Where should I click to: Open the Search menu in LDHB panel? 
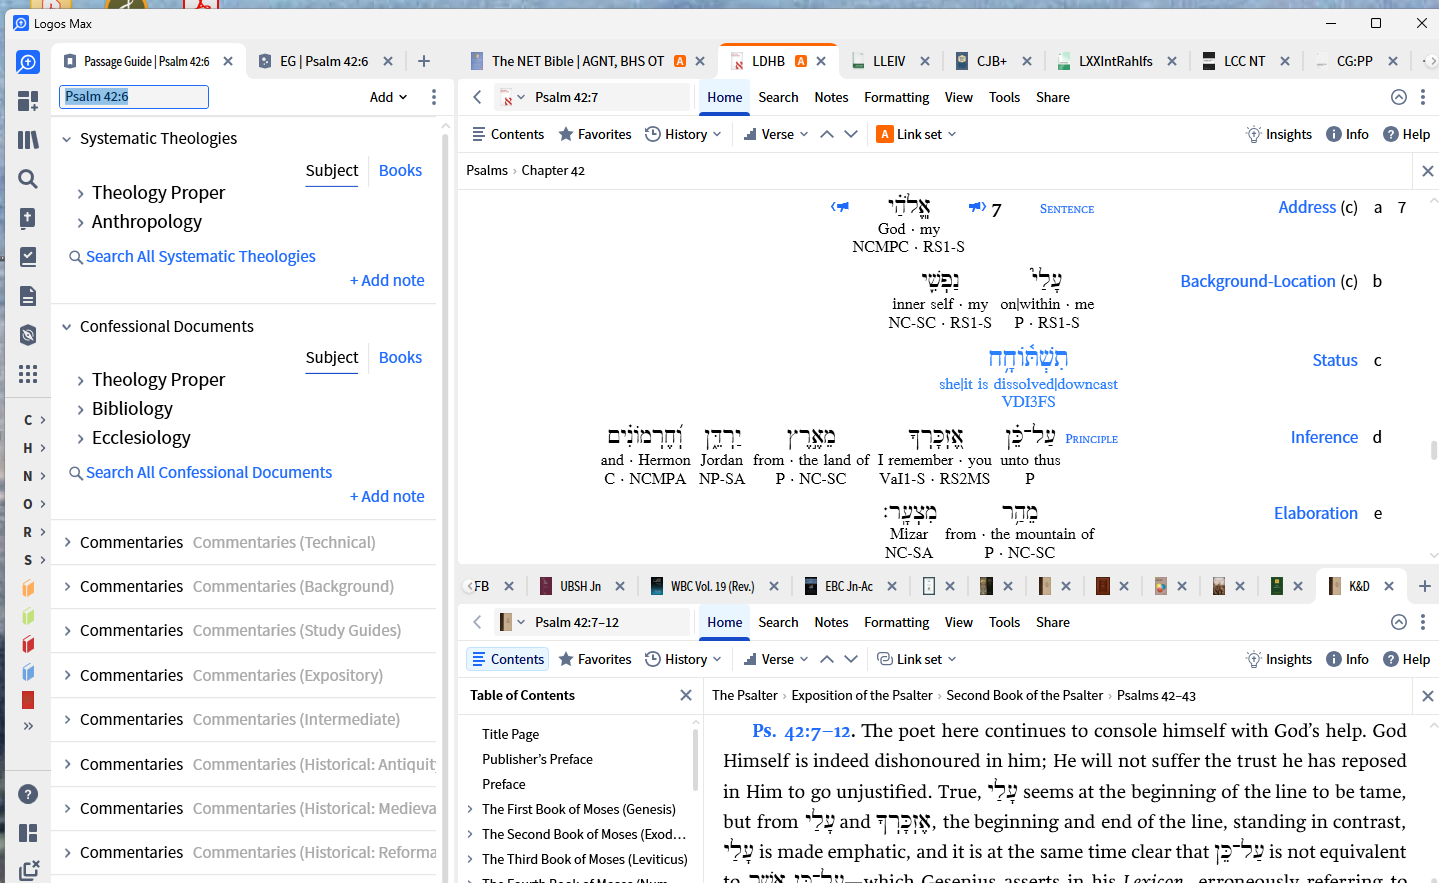point(778,98)
